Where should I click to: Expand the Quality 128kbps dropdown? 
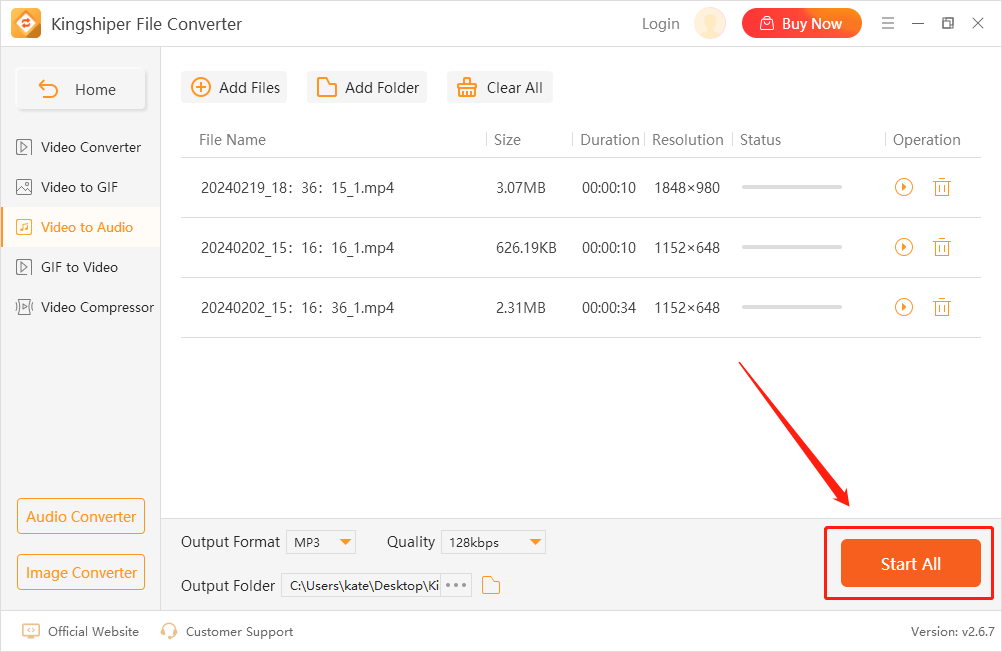[493, 542]
